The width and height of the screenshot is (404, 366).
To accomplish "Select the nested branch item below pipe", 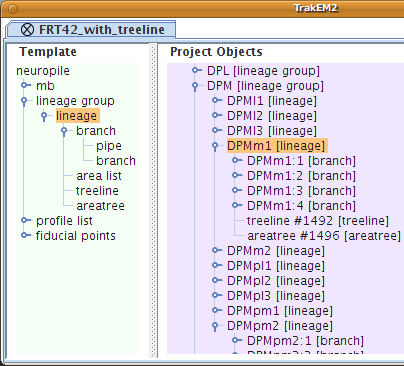I will tap(116, 161).
